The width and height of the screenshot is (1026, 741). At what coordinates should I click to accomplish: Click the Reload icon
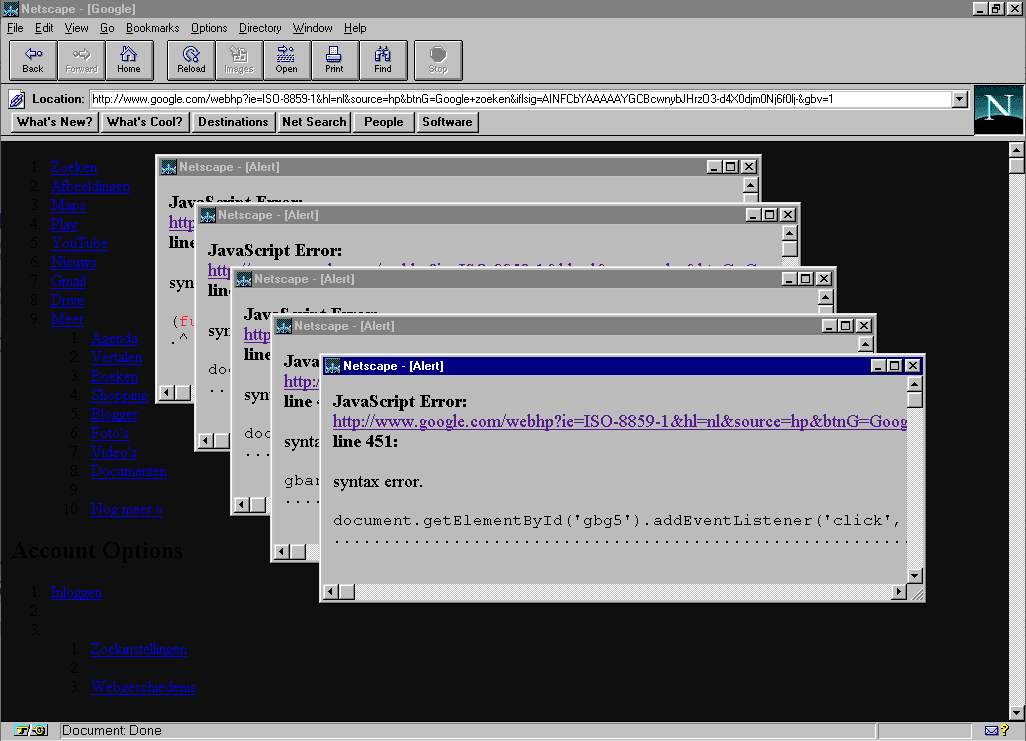point(189,60)
